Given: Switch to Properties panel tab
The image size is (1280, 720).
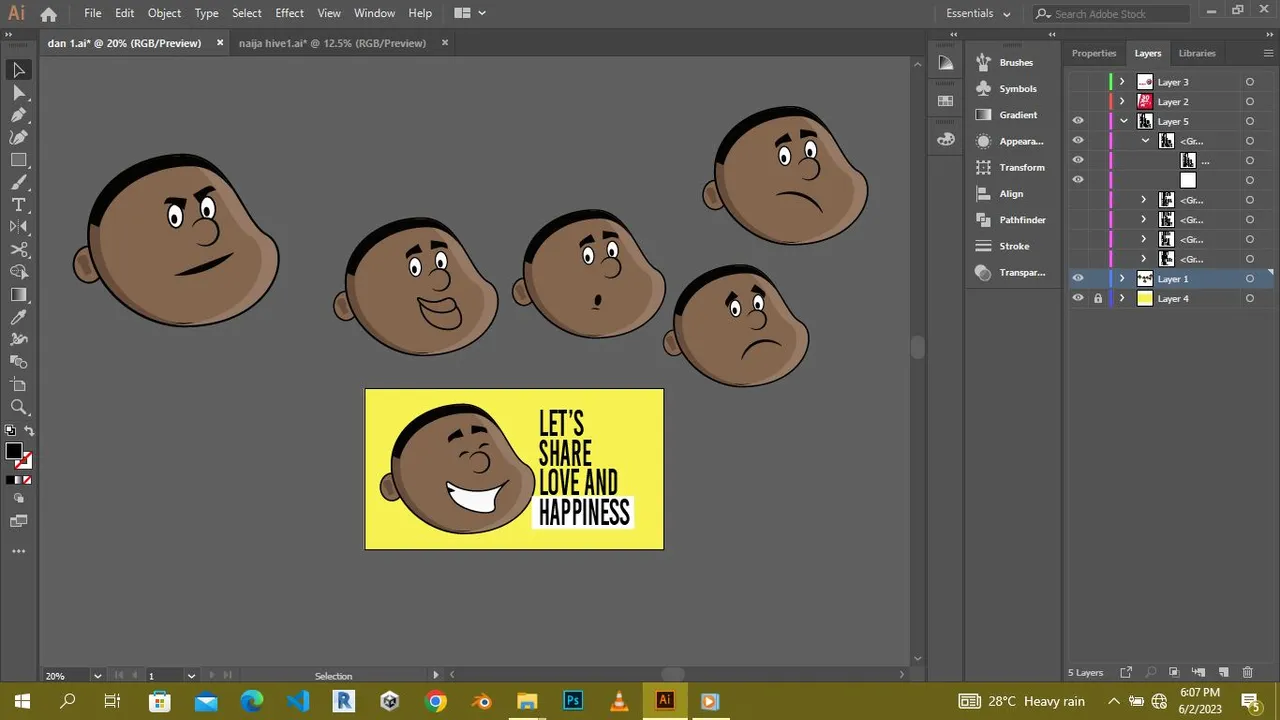Looking at the screenshot, I should tap(1094, 53).
